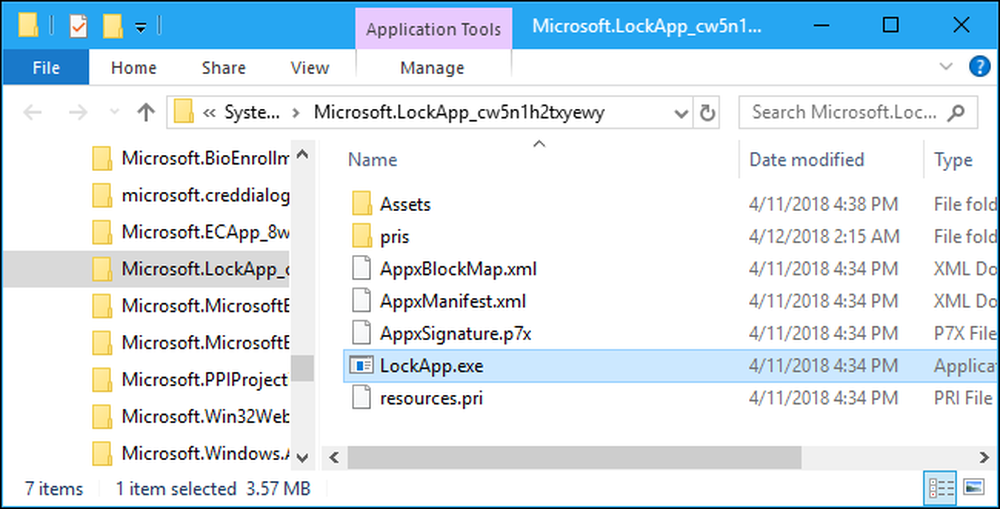Switch to the View ribbon tab
Viewport: 1000px width, 509px height.
coord(309,68)
